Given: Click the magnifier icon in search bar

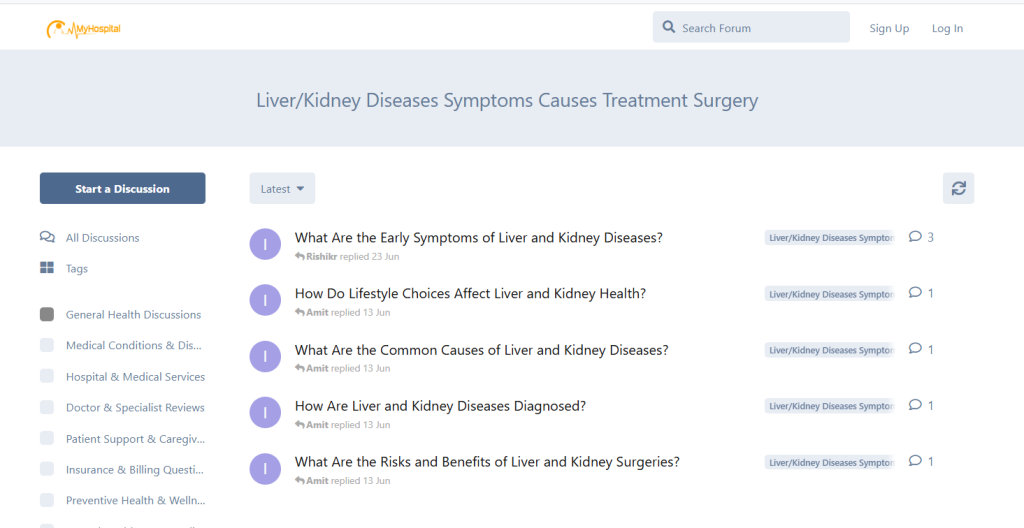Looking at the screenshot, I should coord(669,28).
